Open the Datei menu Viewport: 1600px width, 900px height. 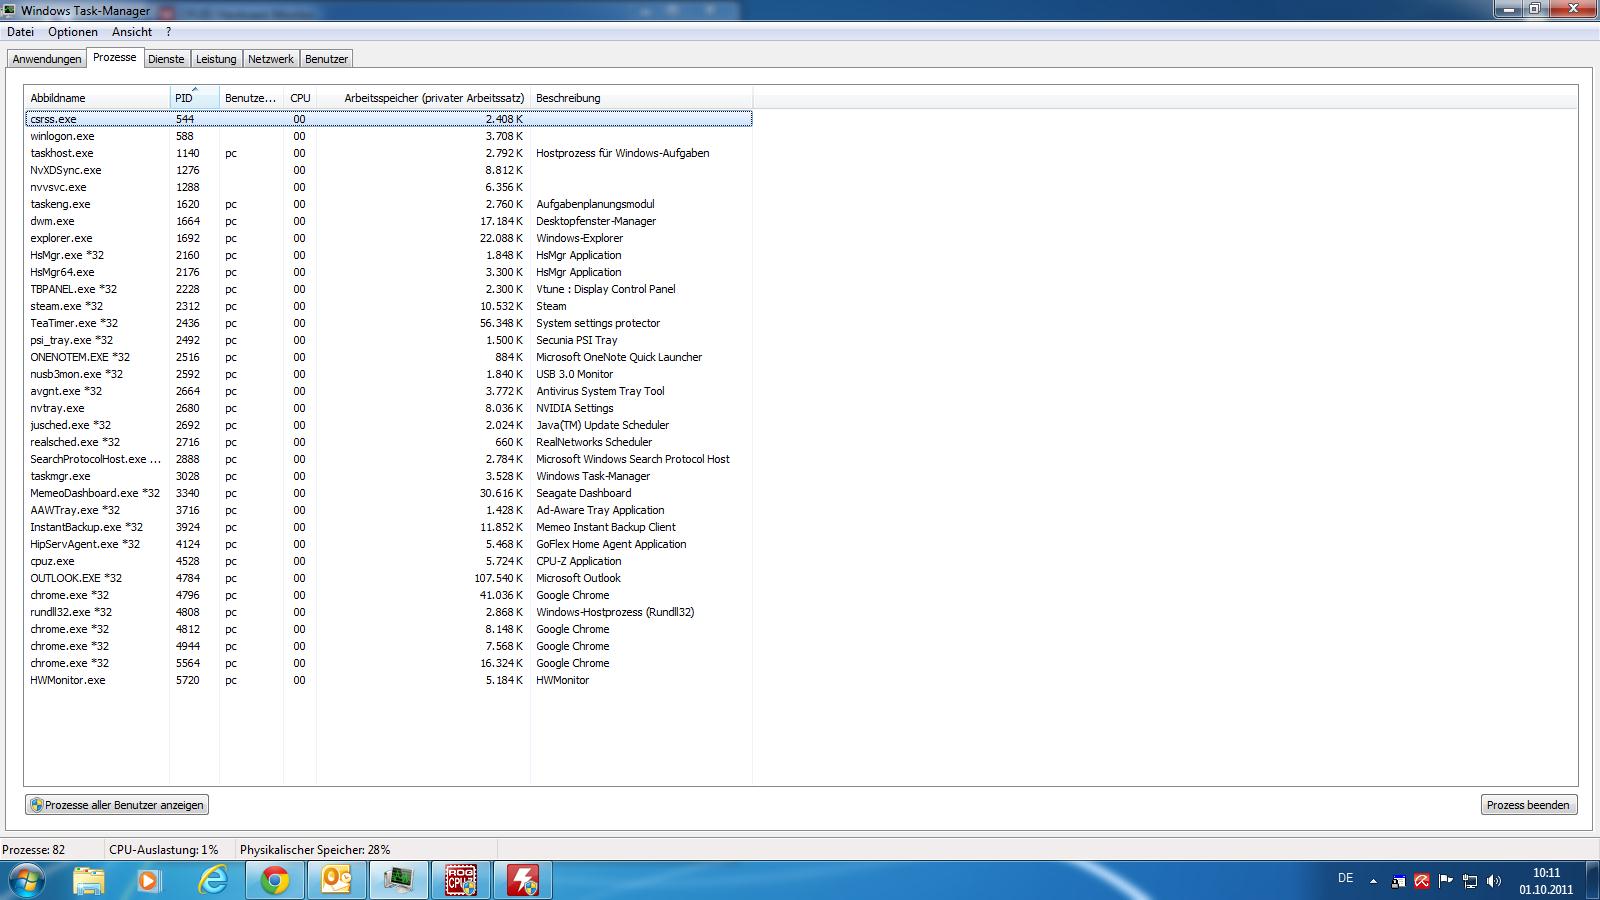(x=20, y=32)
